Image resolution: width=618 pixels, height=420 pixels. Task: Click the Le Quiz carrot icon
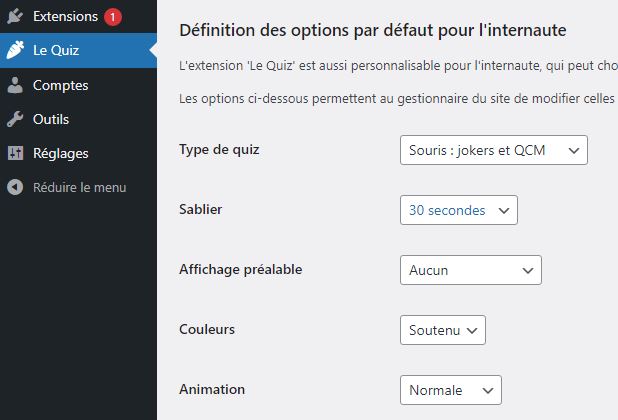point(15,50)
